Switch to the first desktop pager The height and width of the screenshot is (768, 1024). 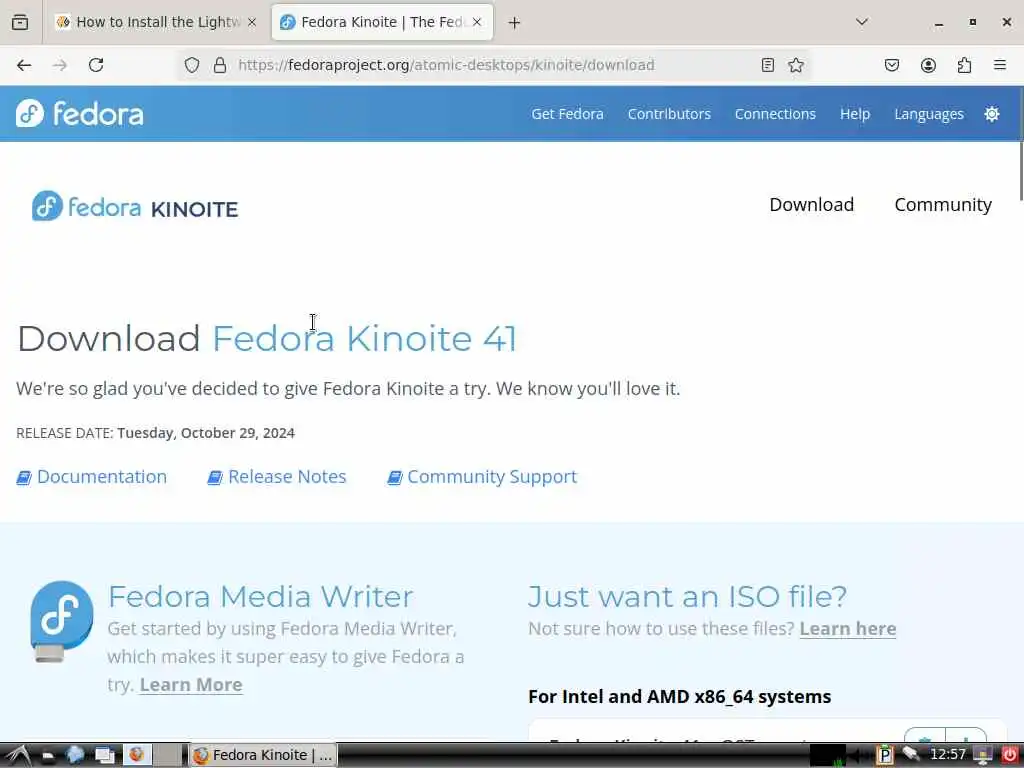click(x=138, y=755)
